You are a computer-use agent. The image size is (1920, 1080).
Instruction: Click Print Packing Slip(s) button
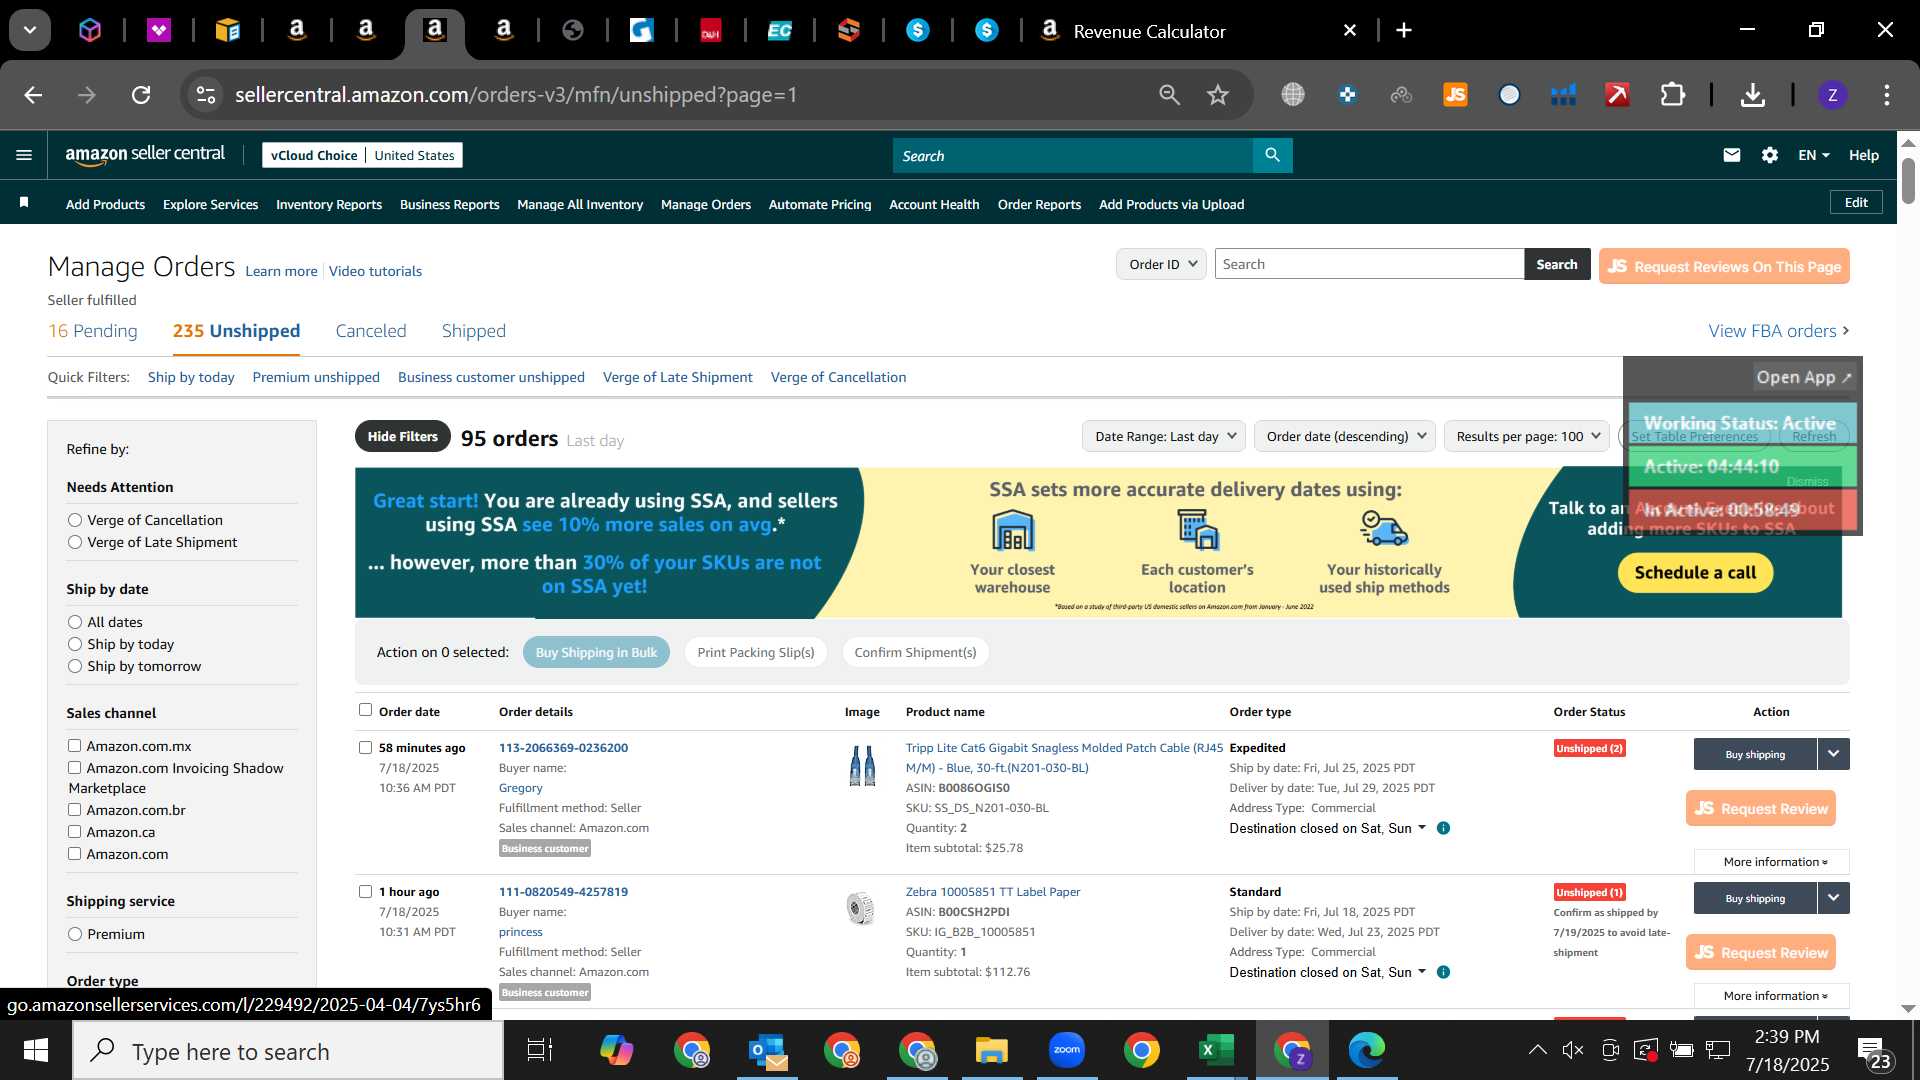pos(756,652)
